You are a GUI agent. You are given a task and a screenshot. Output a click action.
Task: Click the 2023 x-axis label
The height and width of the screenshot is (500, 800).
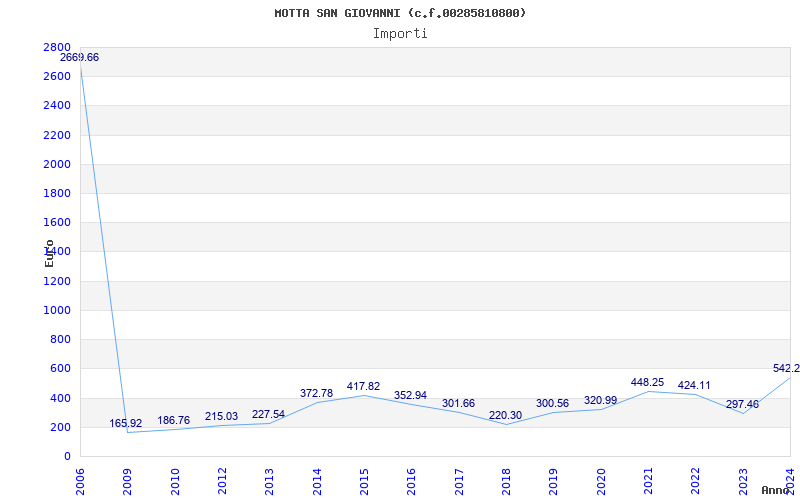tap(742, 482)
